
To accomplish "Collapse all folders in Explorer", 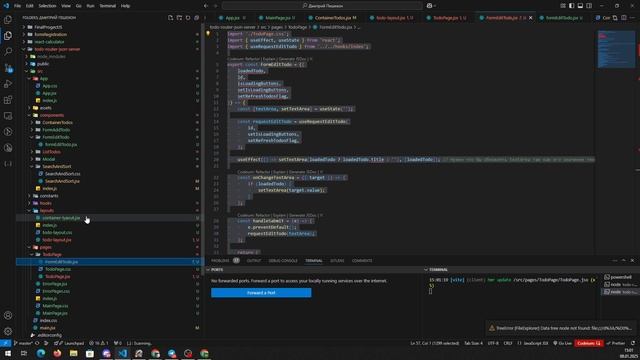I will 196,18.
